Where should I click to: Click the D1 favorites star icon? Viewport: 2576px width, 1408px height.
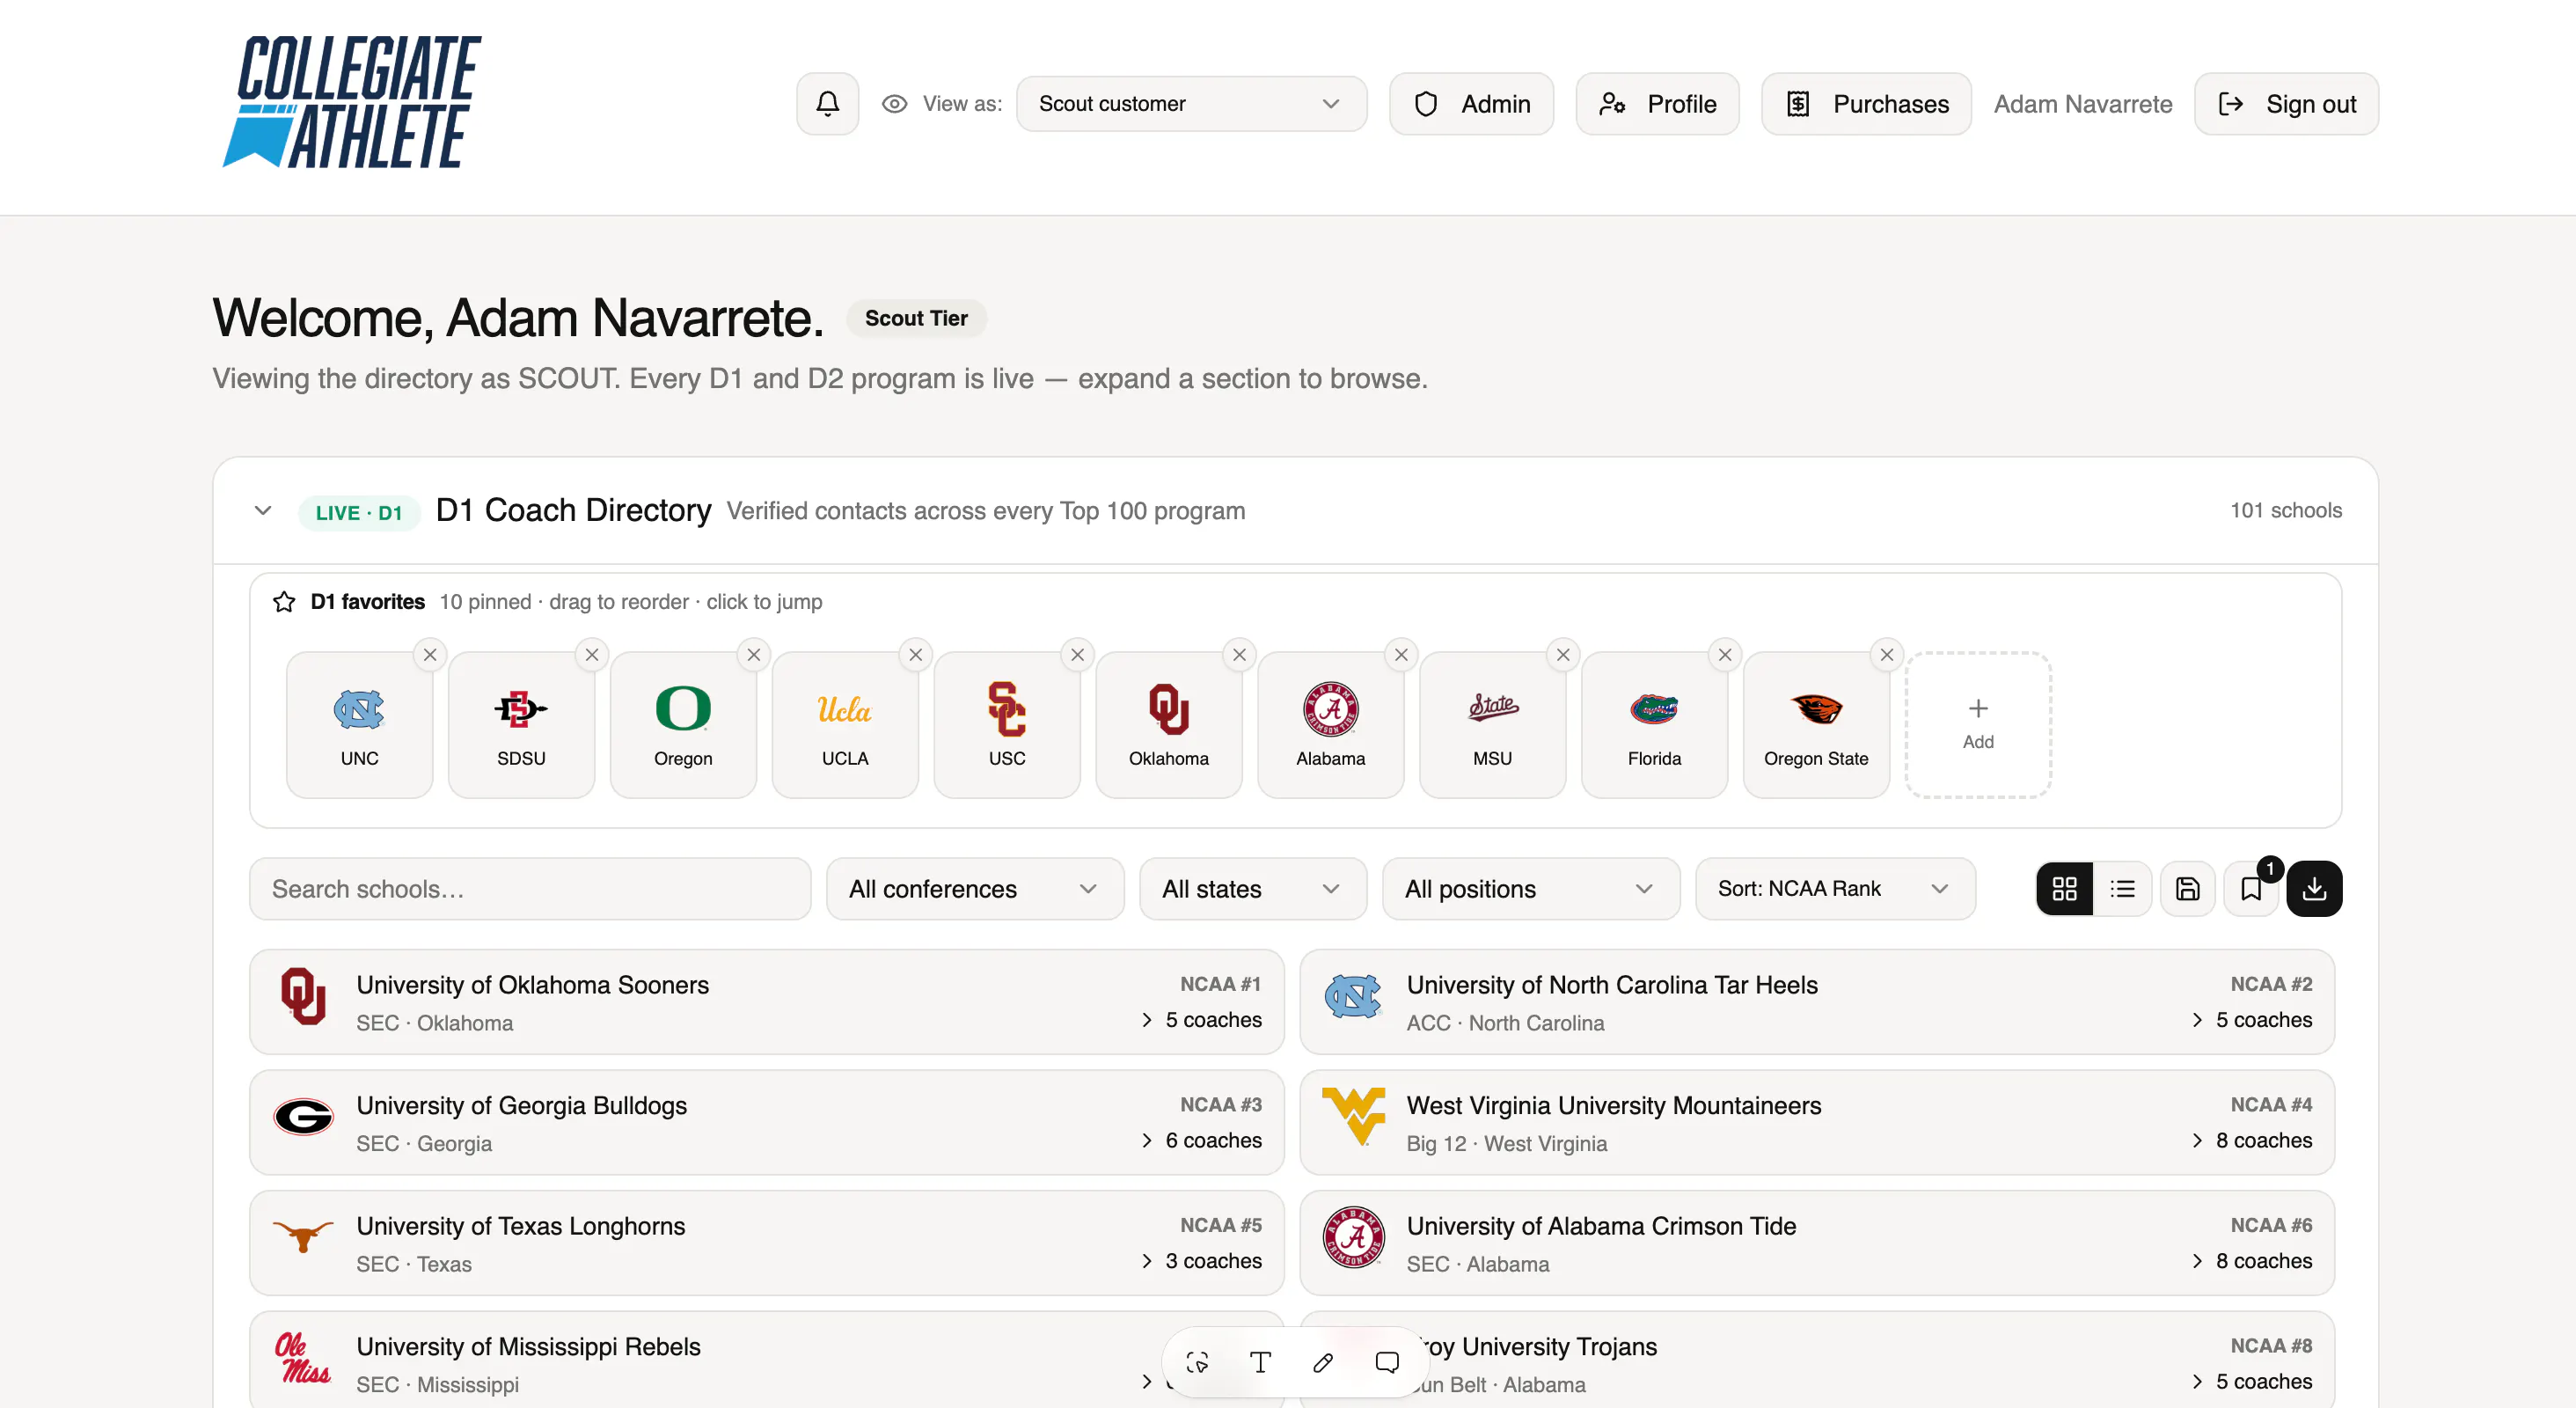click(x=284, y=602)
